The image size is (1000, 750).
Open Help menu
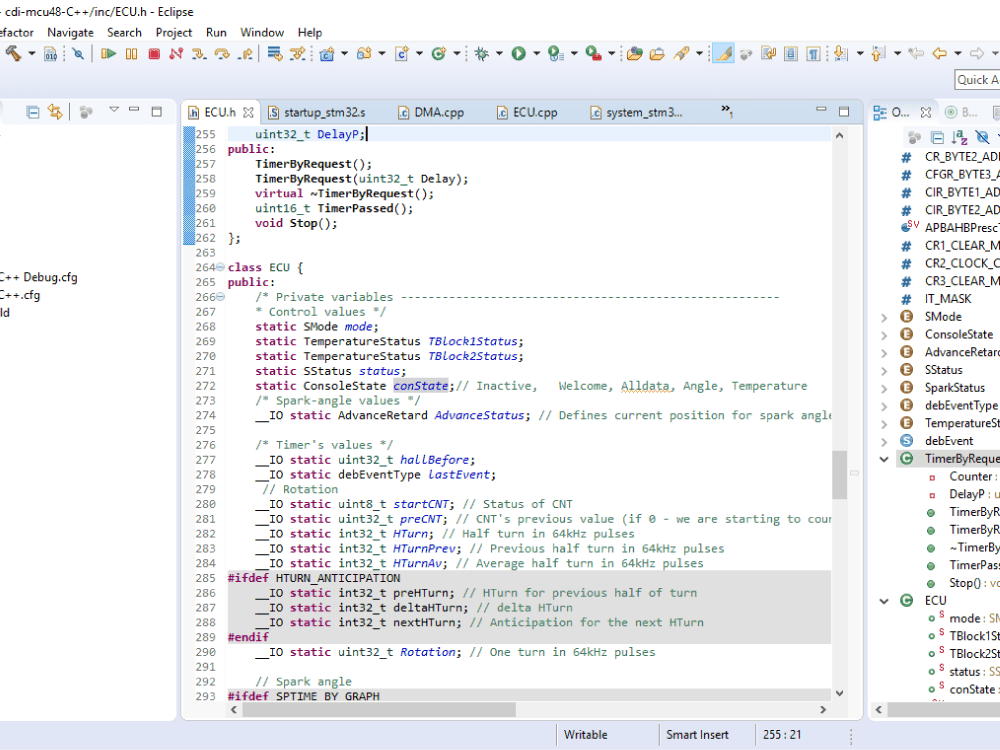click(x=310, y=33)
